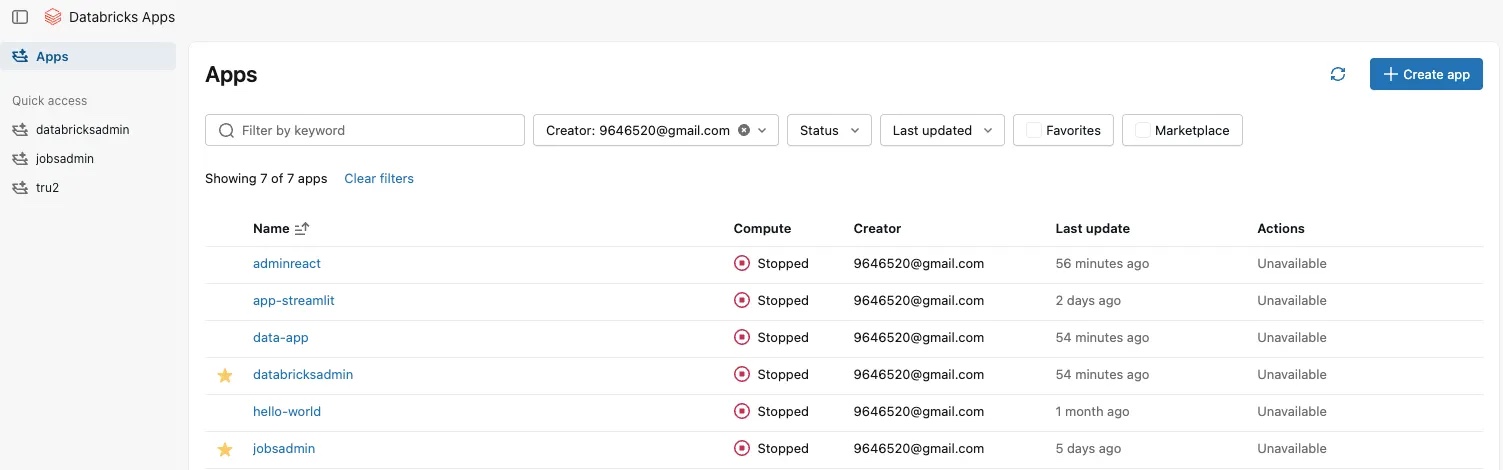Click the jobsadmin quick access icon
The width and height of the screenshot is (1503, 470).
(x=20, y=159)
